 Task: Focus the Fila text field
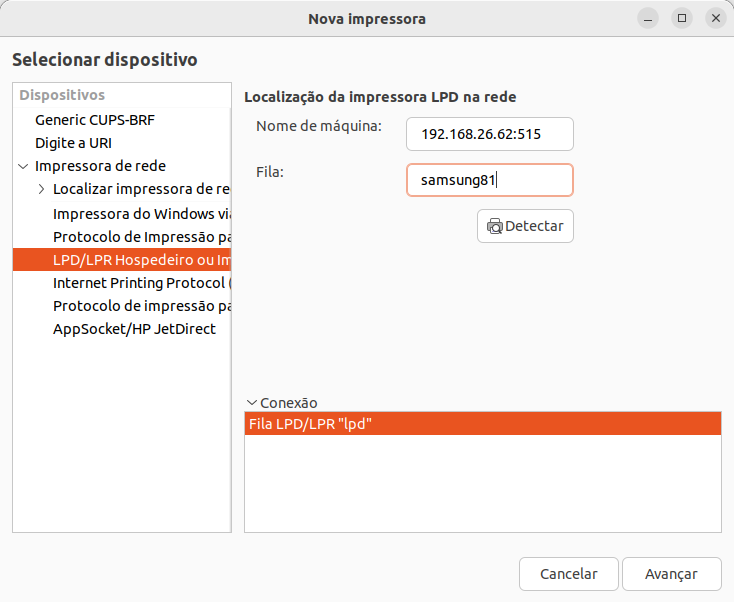point(489,180)
